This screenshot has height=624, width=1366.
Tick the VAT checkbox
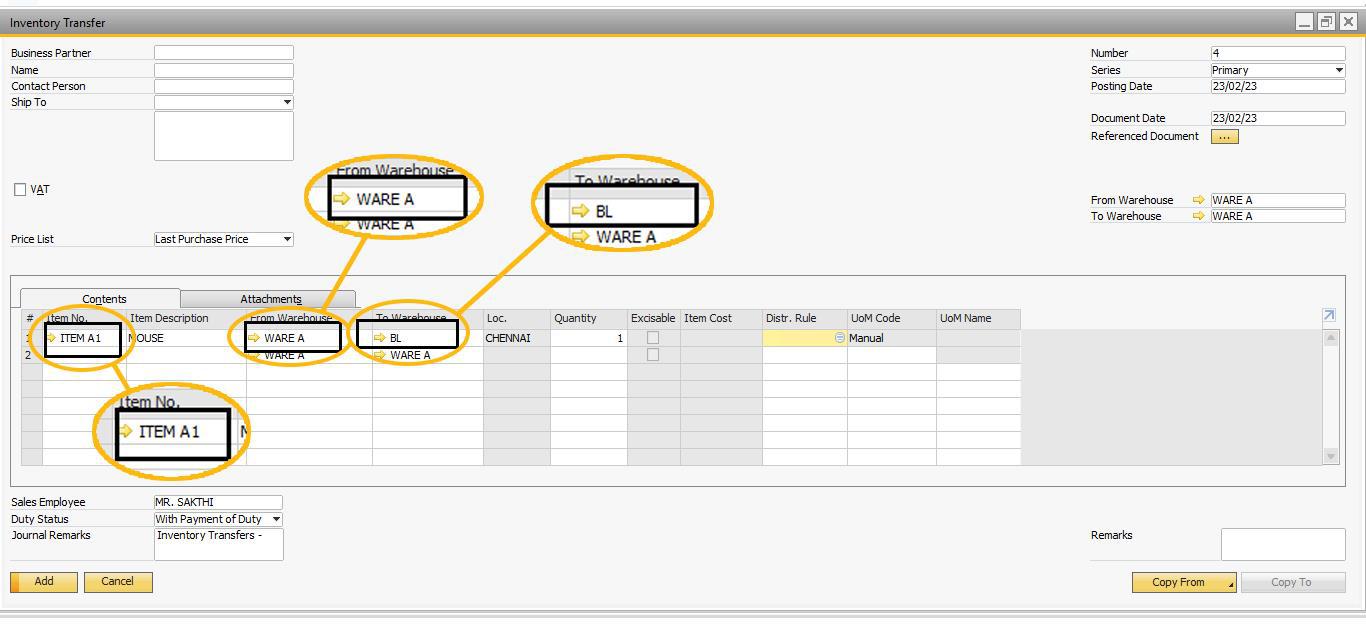20,189
